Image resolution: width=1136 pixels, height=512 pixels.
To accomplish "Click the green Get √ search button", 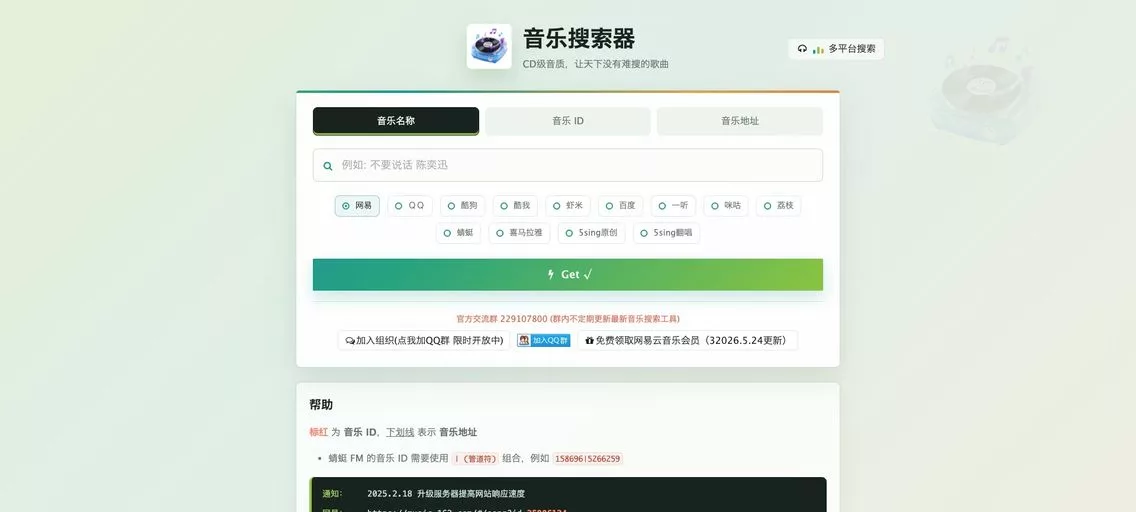I will point(568,274).
